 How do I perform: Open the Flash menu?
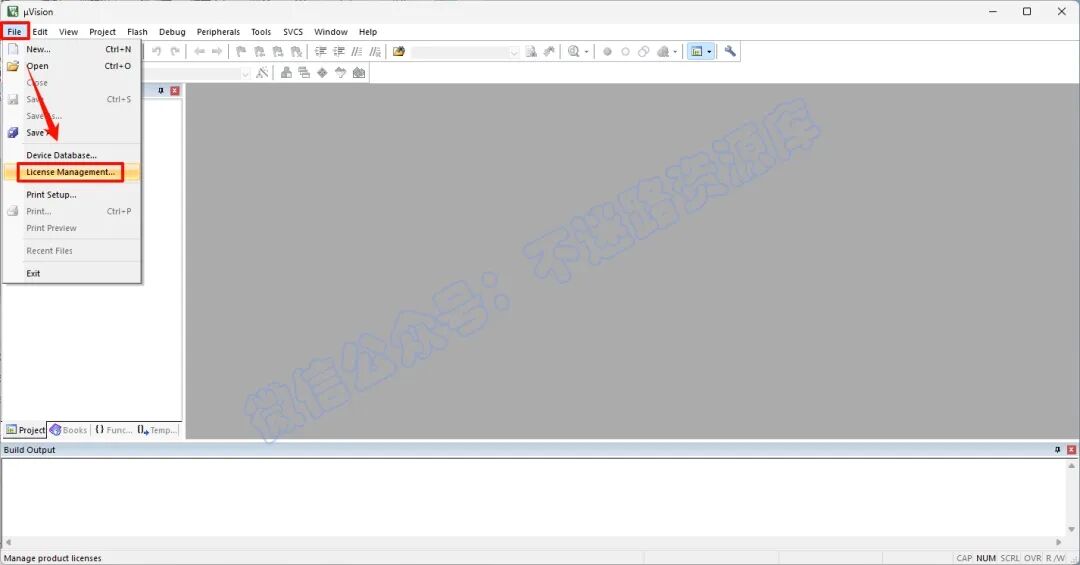click(137, 32)
